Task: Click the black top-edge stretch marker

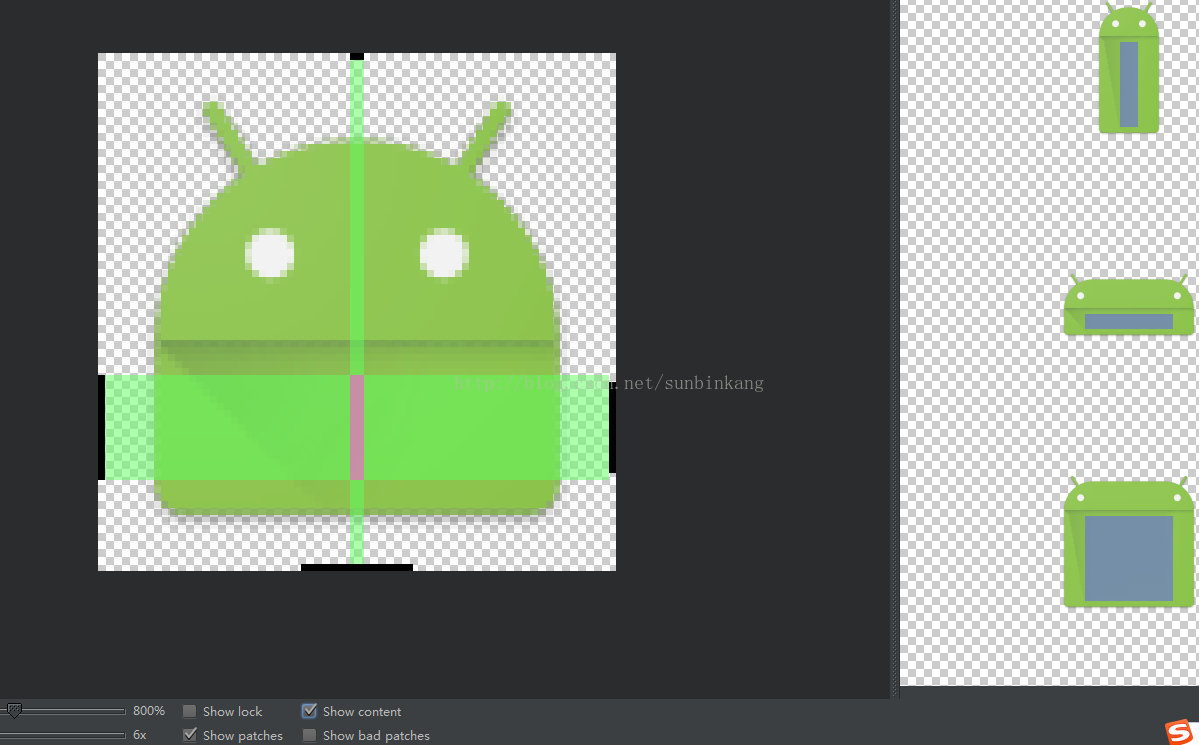Action: pos(357,56)
